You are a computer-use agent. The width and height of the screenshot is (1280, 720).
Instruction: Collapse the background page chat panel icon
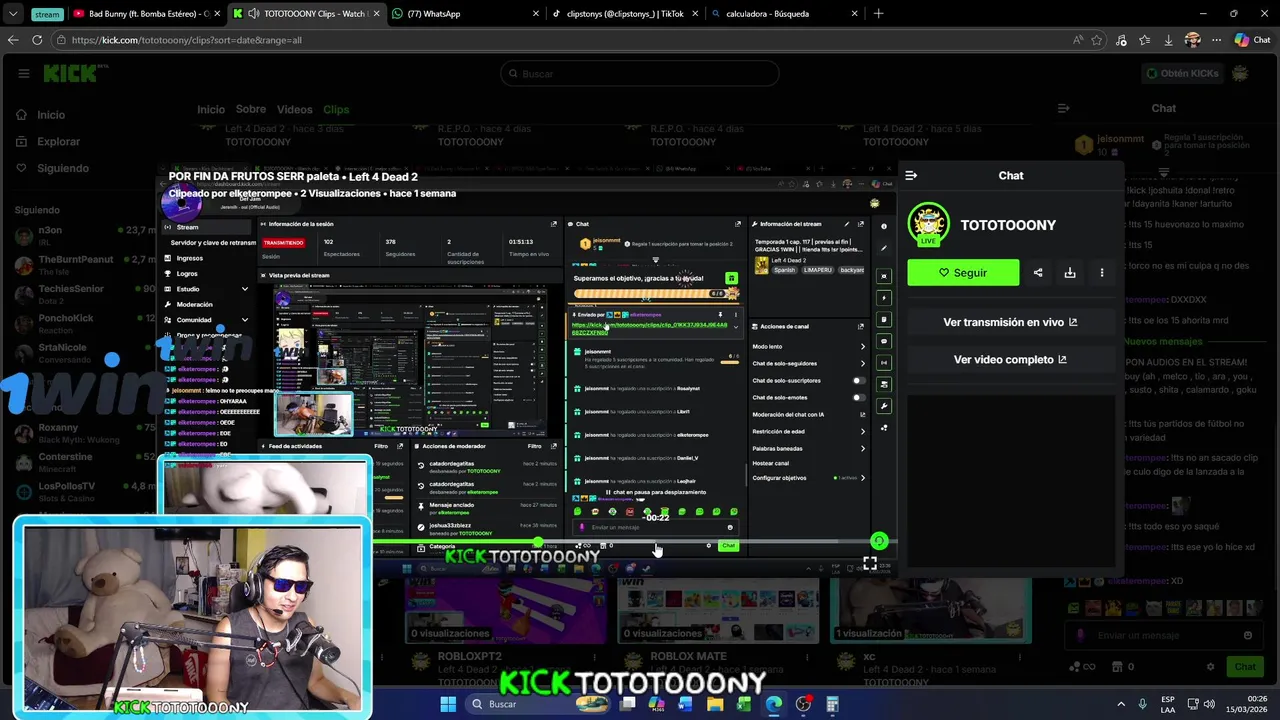click(x=1064, y=108)
